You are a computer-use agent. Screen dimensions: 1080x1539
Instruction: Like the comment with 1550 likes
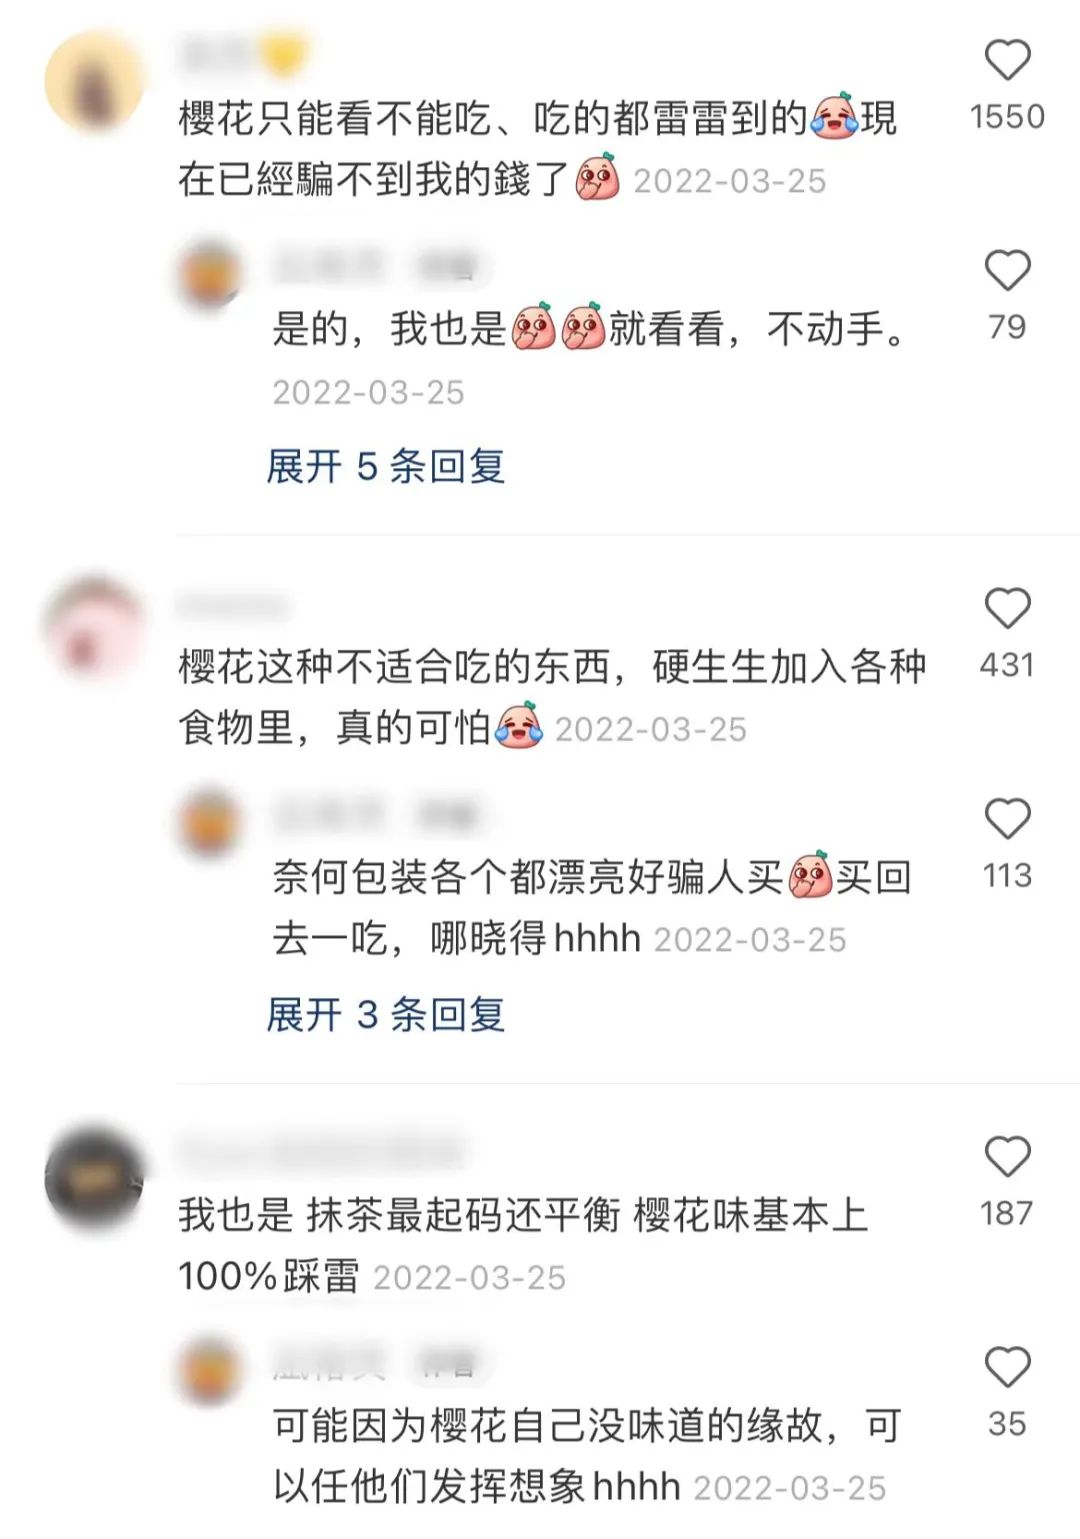(x=1007, y=60)
